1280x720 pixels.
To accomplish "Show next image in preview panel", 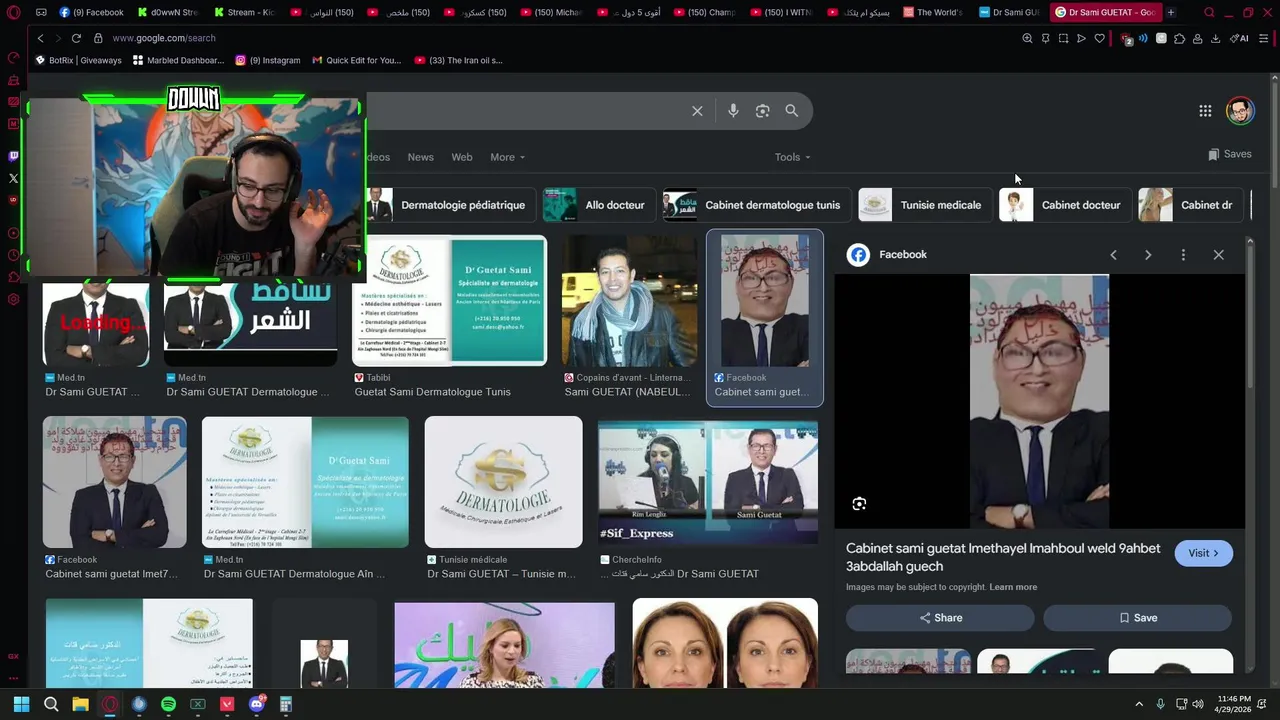I will [x=1148, y=255].
